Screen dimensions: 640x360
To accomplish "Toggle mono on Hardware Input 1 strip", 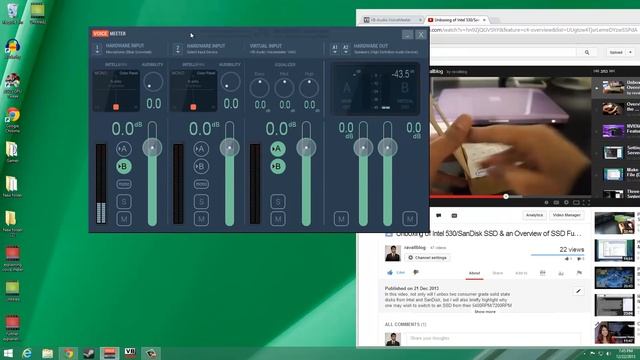I will (x=124, y=184).
